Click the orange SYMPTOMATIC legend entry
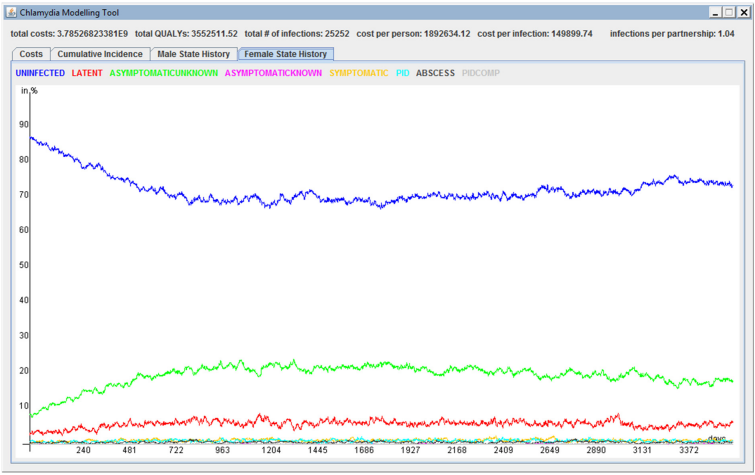Image resolution: width=755 pixels, height=475 pixels. click(x=358, y=74)
